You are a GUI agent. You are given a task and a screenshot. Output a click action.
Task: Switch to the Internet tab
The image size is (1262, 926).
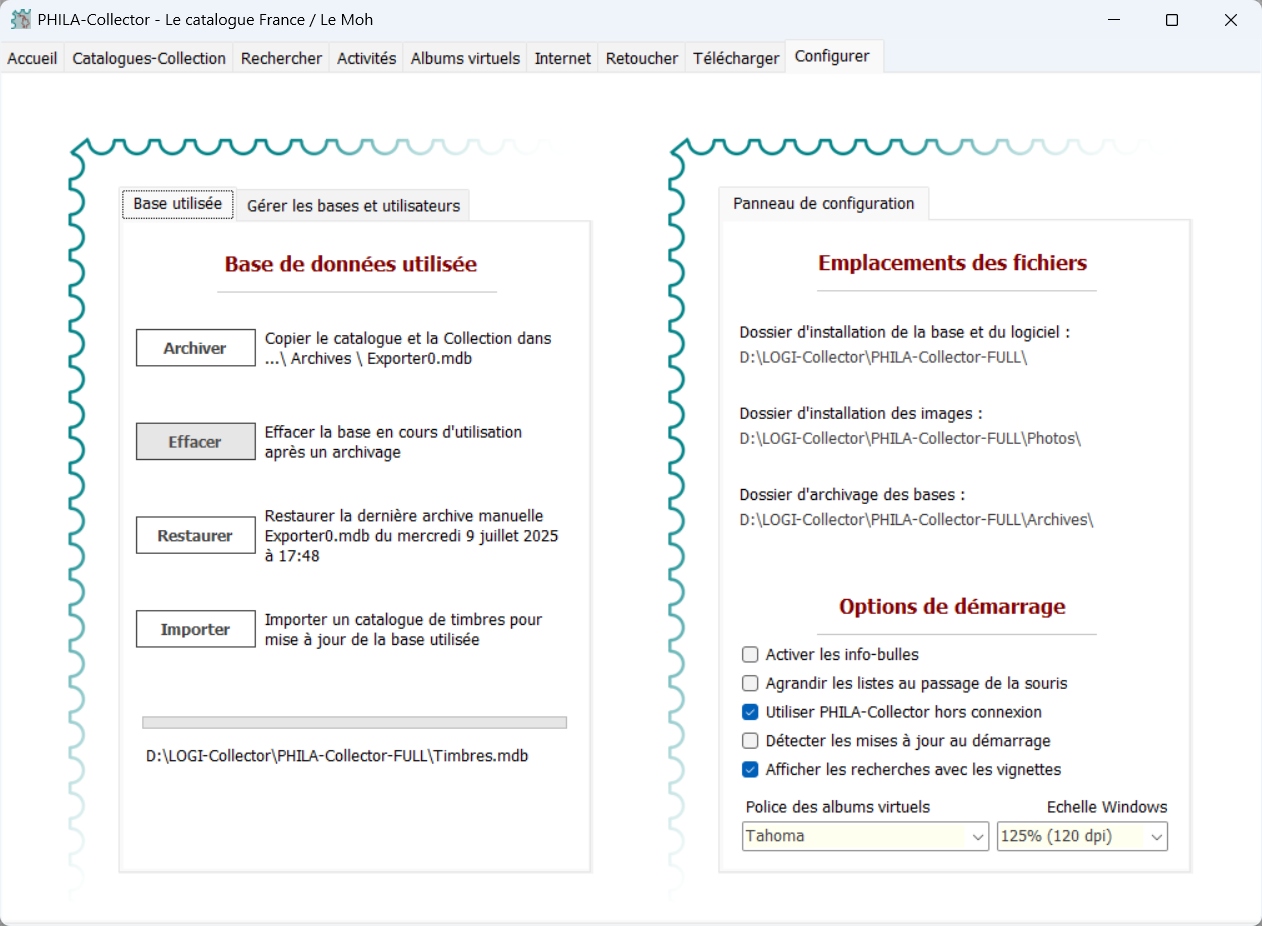[x=563, y=58]
